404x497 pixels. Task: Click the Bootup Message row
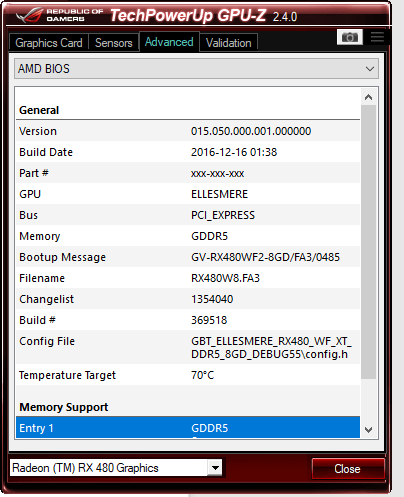188,257
